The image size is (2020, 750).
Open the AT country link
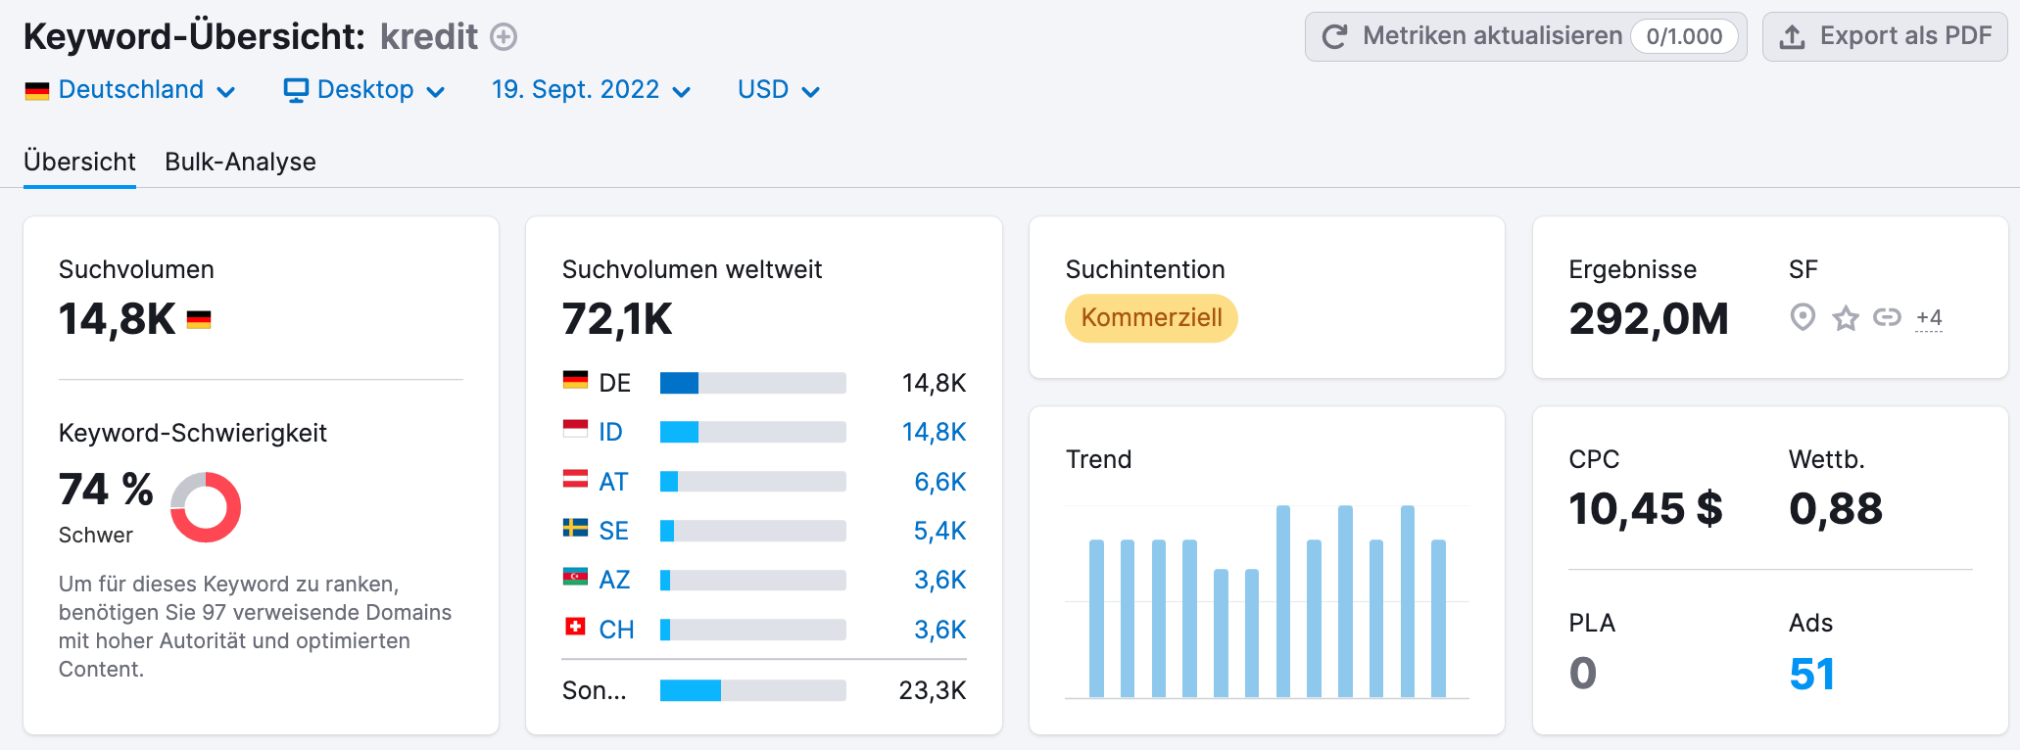click(613, 482)
